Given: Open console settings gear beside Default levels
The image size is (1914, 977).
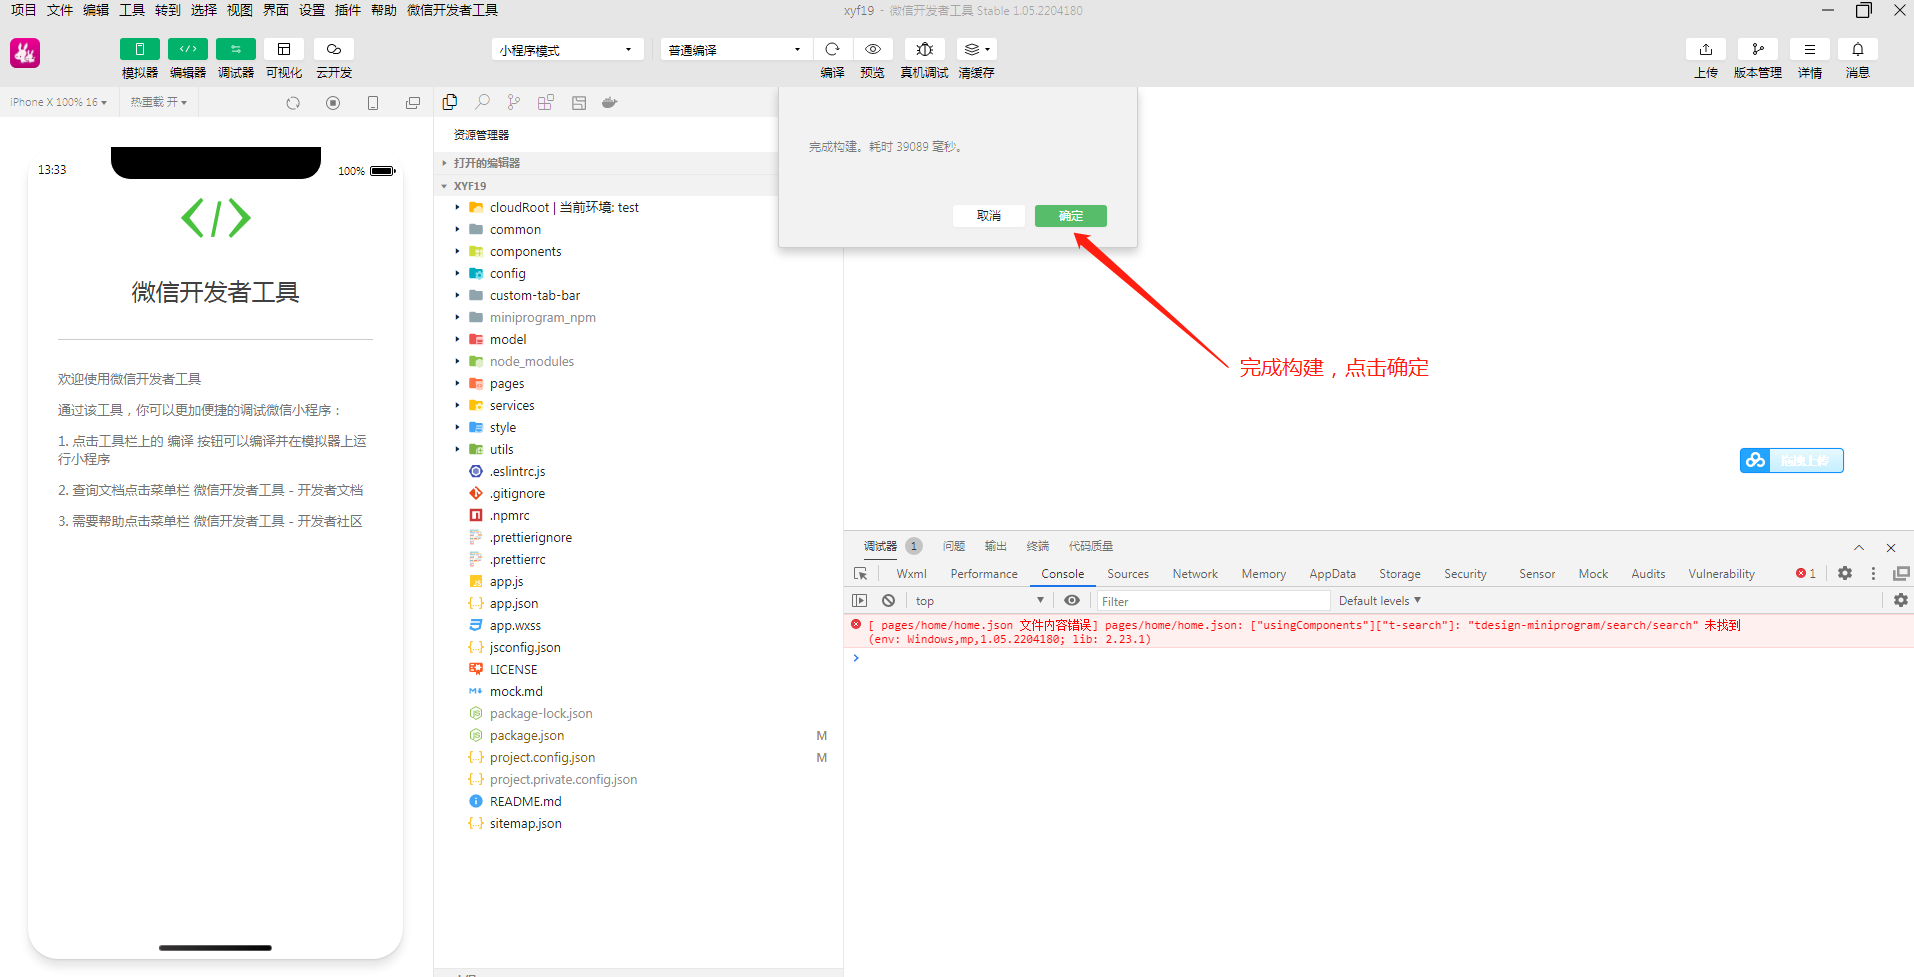Looking at the screenshot, I should click(1901, 600).
